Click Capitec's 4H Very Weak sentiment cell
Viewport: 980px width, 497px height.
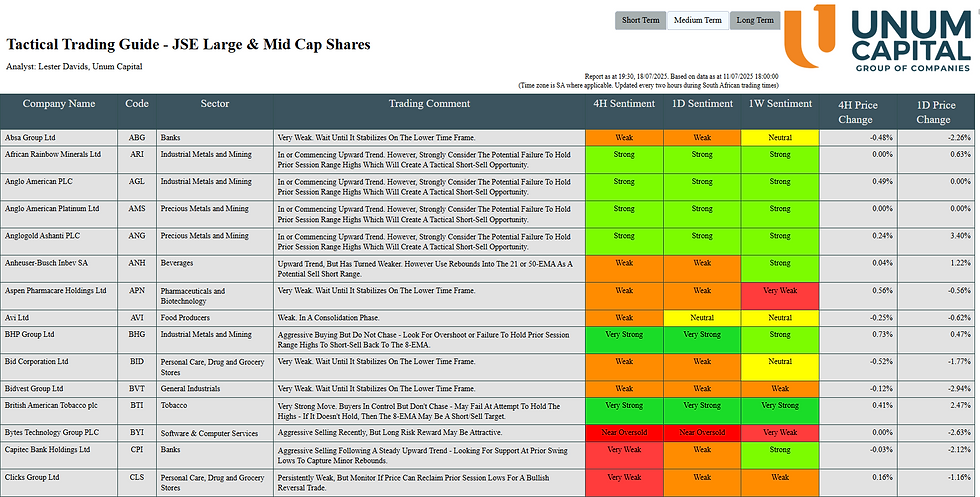click(624, 456)
